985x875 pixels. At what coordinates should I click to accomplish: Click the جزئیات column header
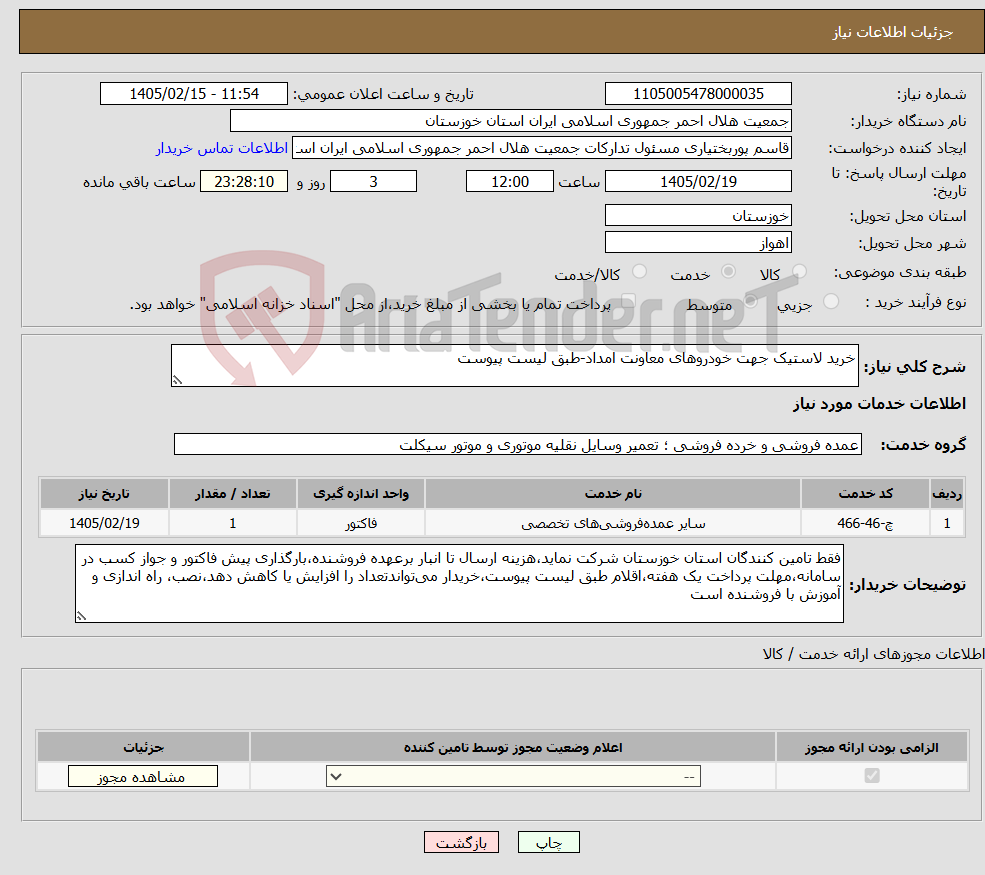pos(143,747)
